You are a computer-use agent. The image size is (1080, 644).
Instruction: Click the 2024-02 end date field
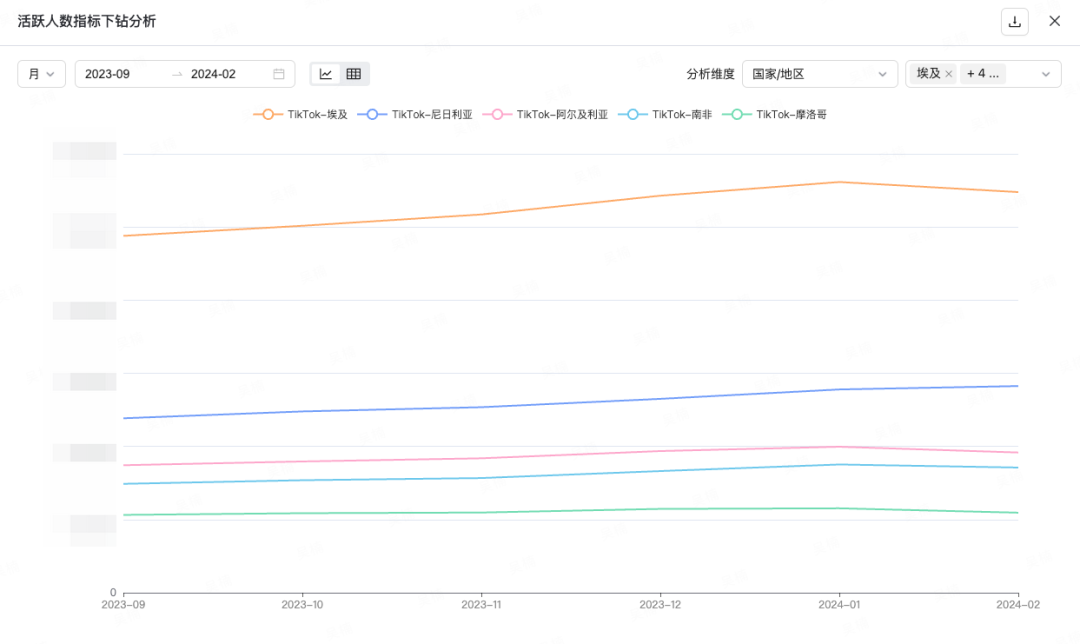point(213,74)
